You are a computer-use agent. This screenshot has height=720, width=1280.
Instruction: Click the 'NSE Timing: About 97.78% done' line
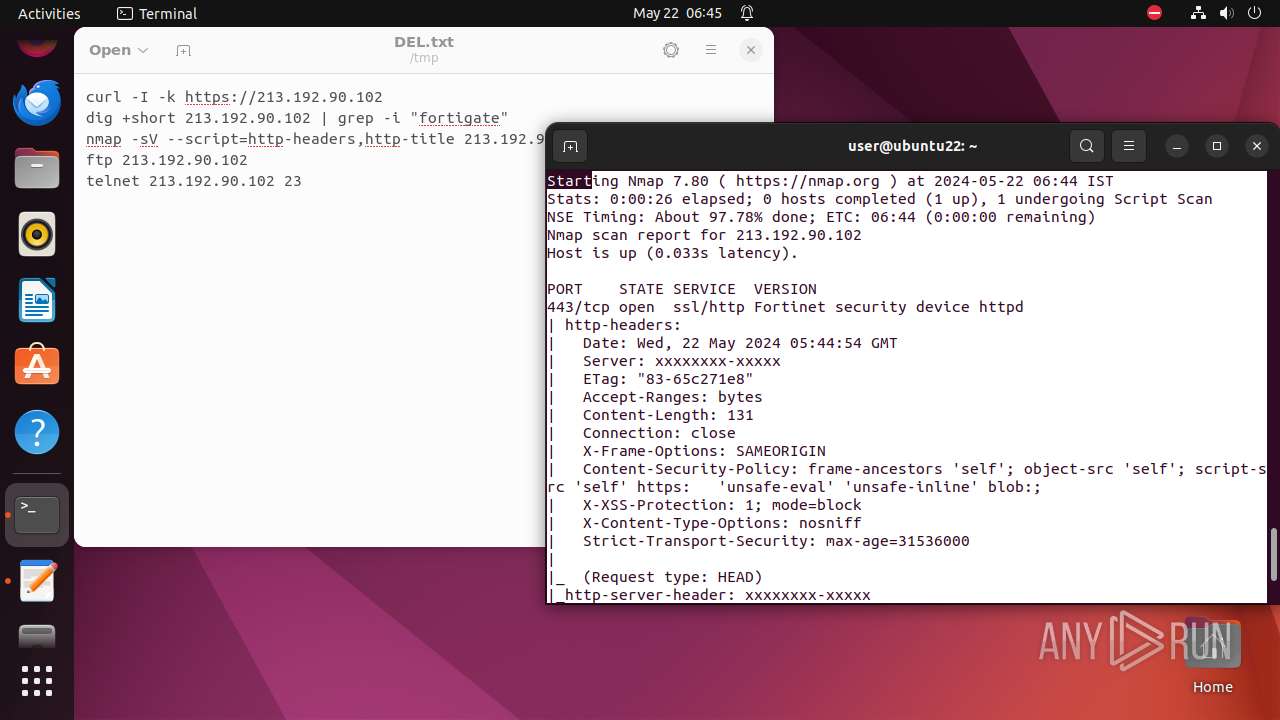pyautogui.click(x=821, y=217)
